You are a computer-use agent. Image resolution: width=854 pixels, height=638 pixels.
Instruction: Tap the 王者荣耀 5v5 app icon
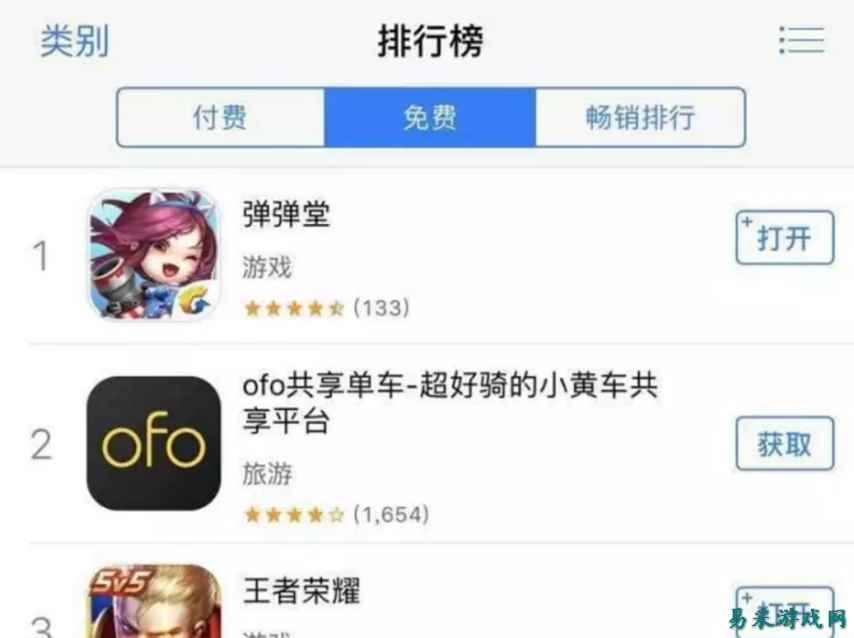154,601
